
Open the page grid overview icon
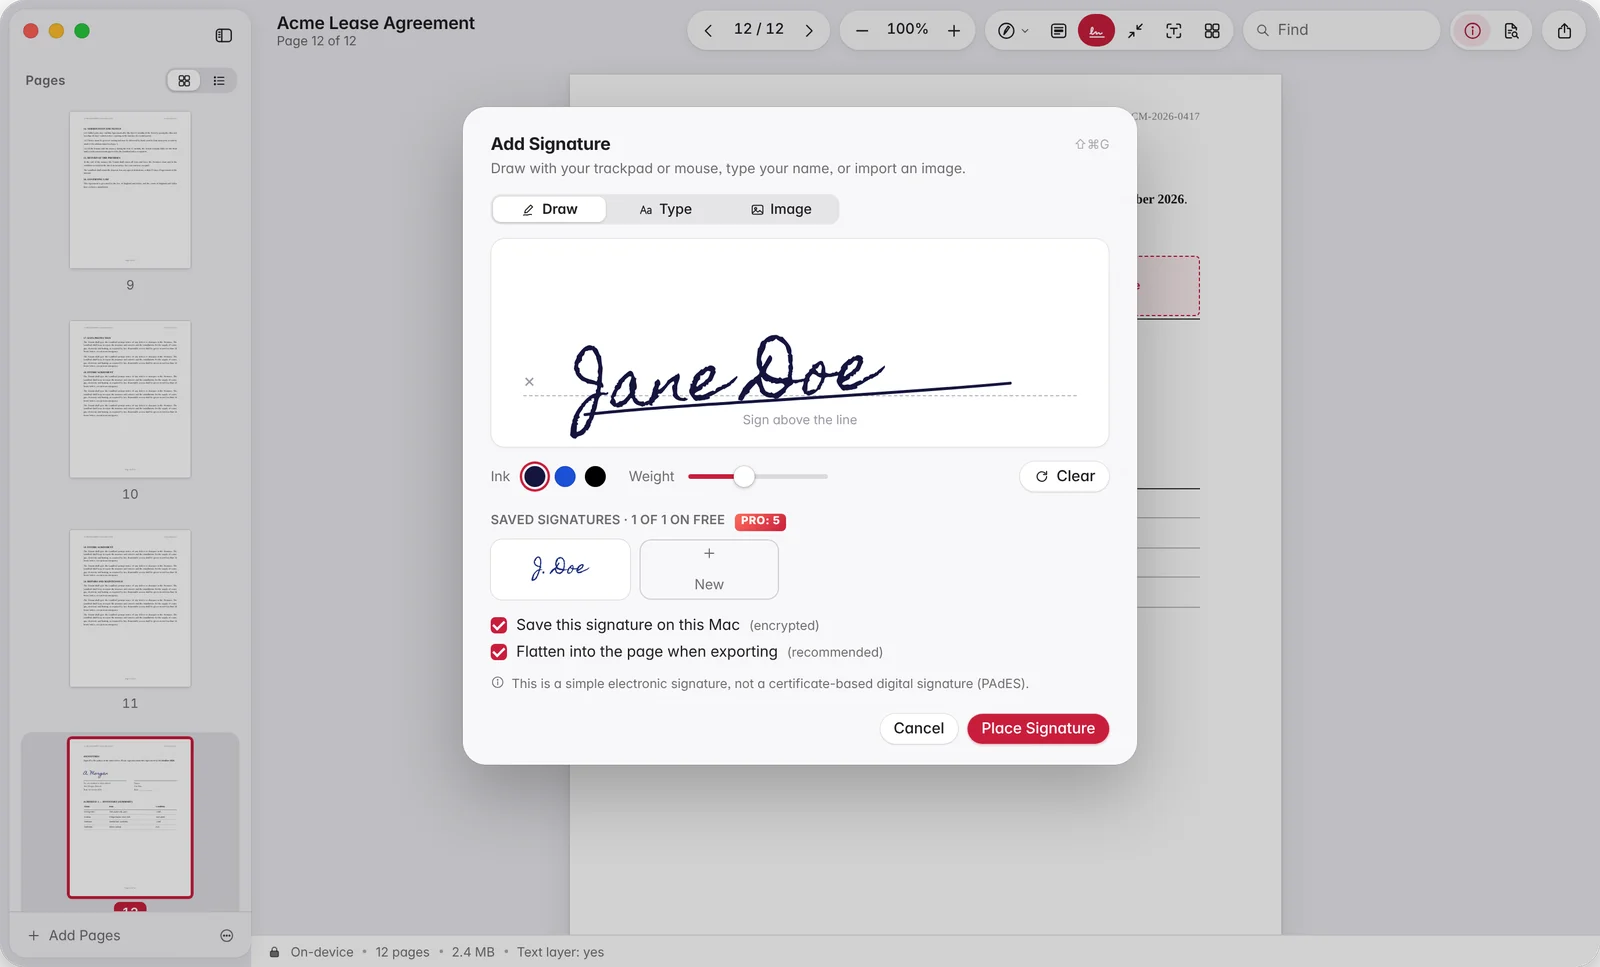tap(1212, 31)
